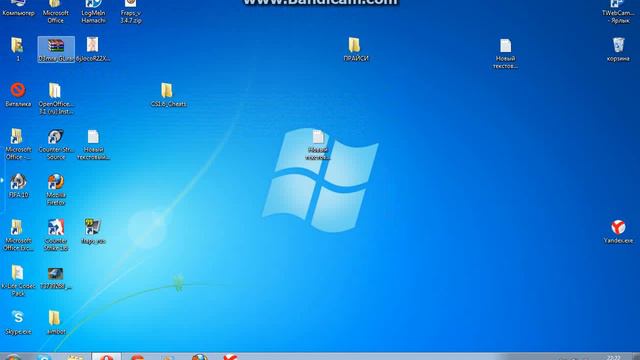Open the ПРАЙСИ folder
Image resolution: width=640 pixels, height=360 pixels.
click(x=356, y=49)
